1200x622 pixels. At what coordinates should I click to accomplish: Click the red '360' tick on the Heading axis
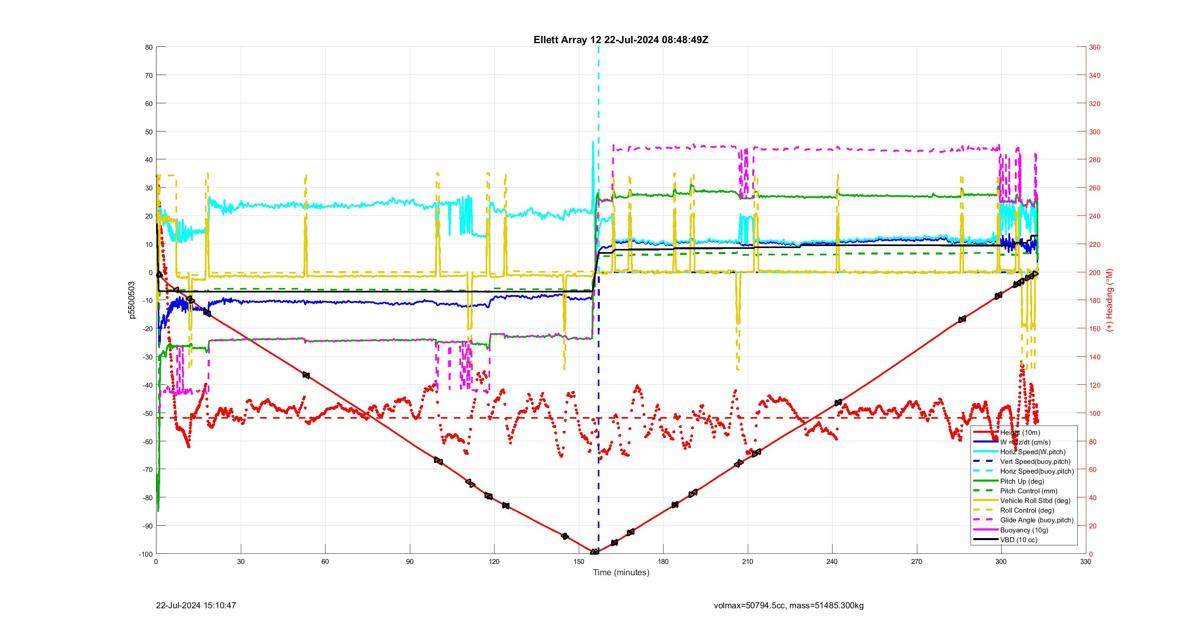(1095, 47)
